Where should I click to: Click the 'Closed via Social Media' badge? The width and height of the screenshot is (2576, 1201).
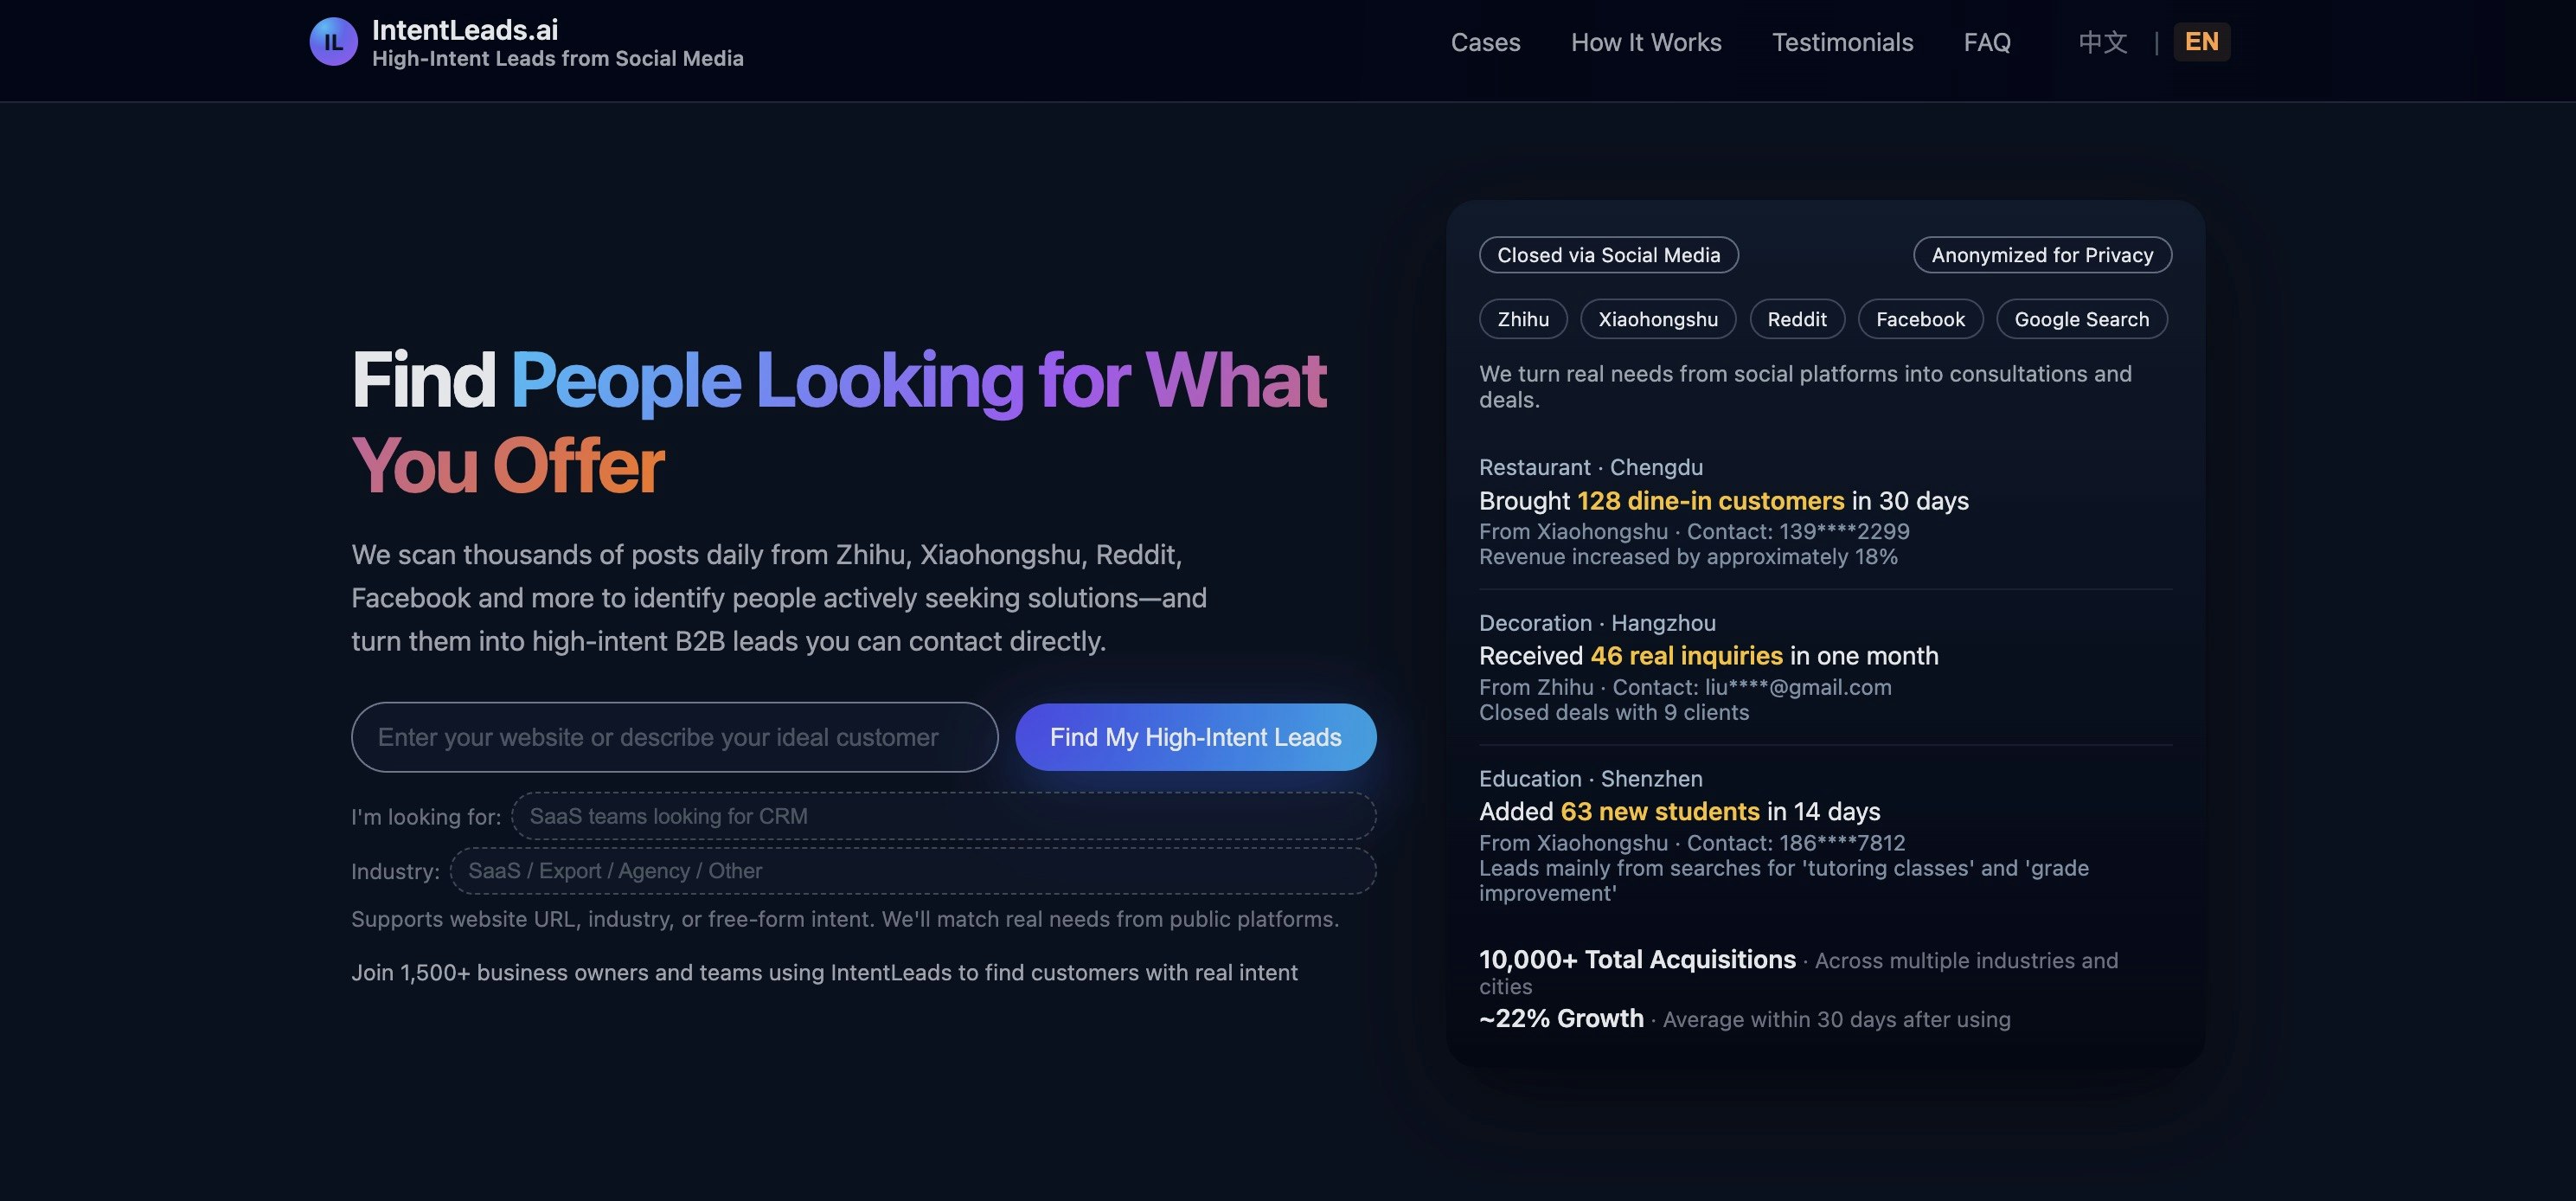[x=1608, y=255]
